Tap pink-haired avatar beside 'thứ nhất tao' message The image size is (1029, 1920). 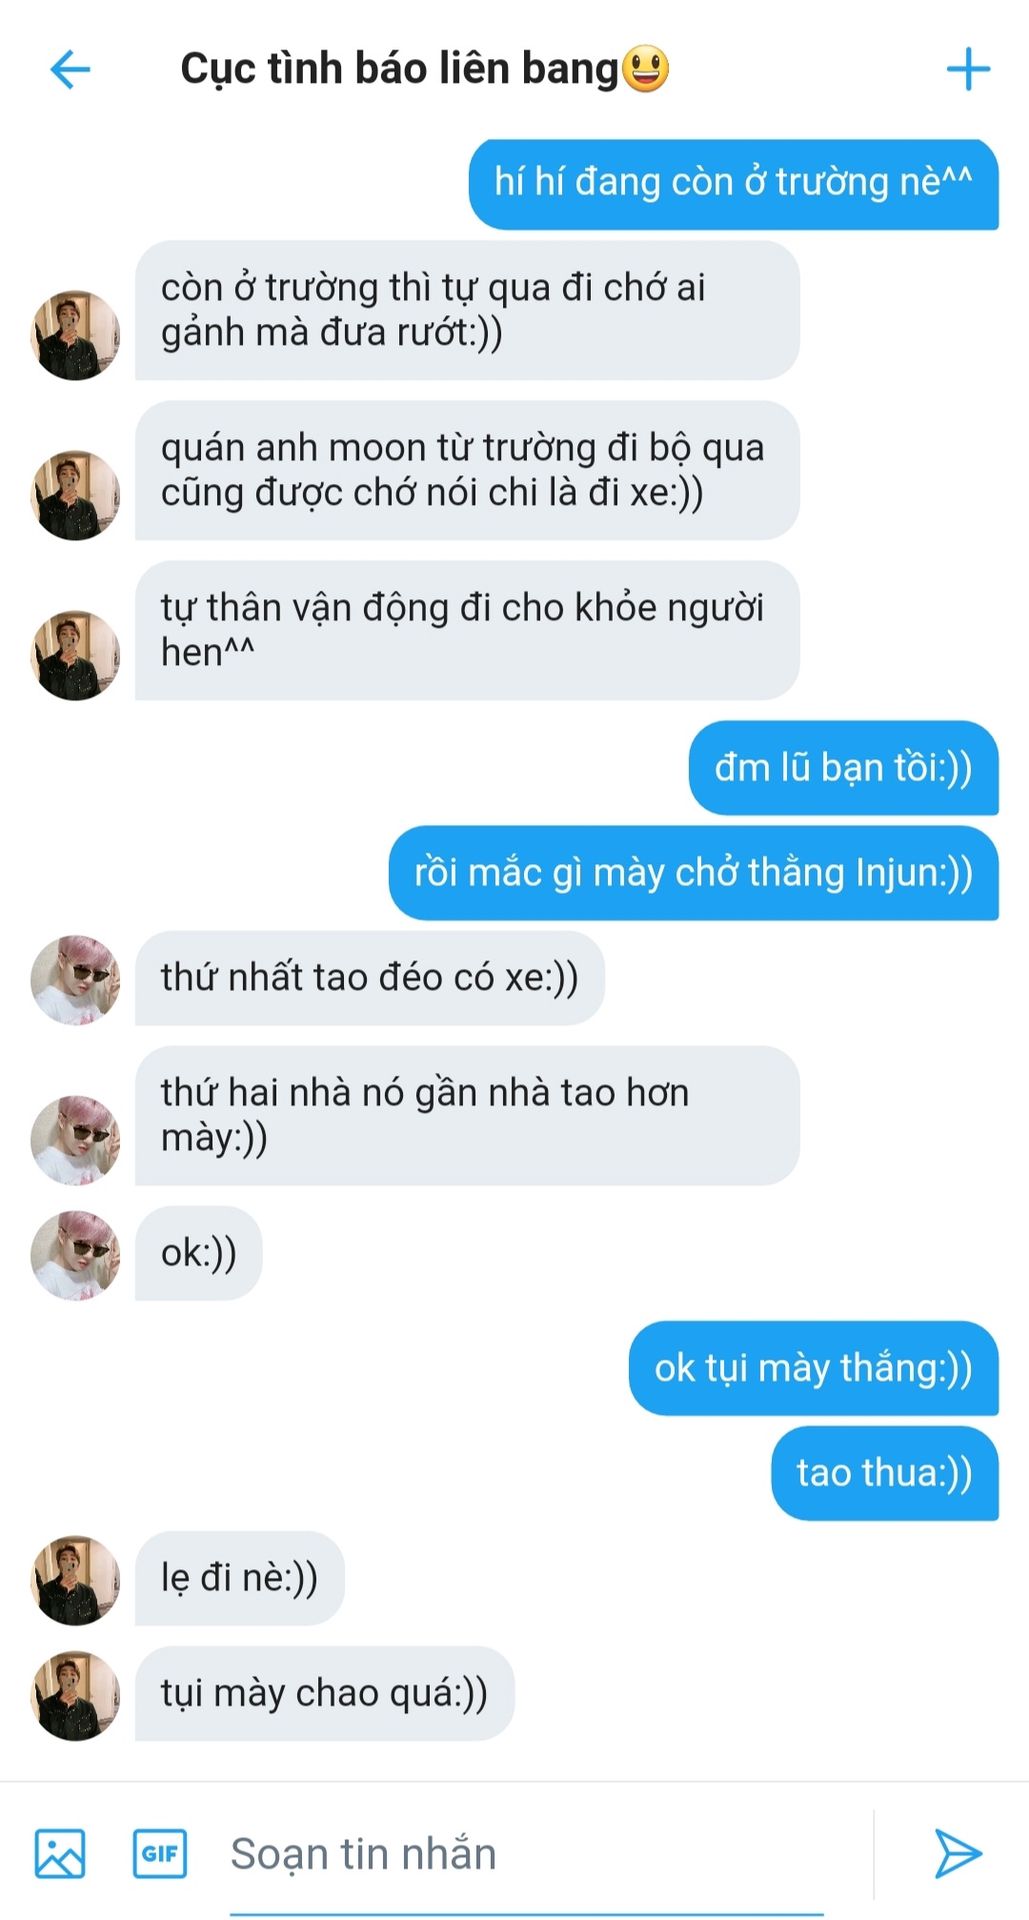click(x=75, y=980)
